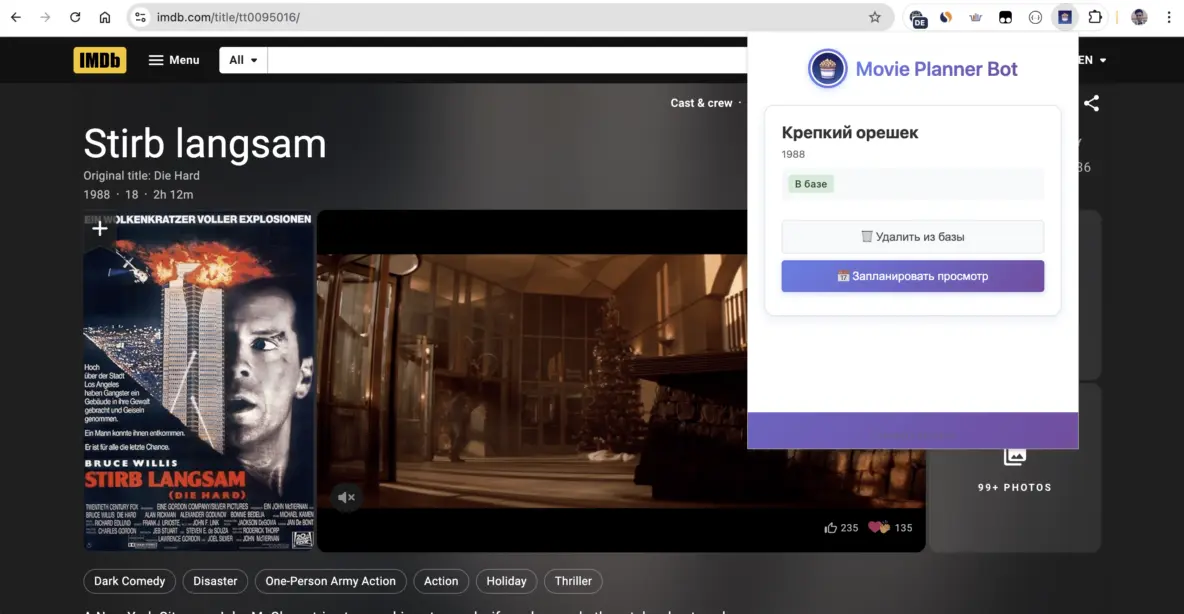The height and width of the screenshot is (614, 1184).
Task: Click the bookmark star in the address bar
Action: pyautogui.click(x=873, y=17)
